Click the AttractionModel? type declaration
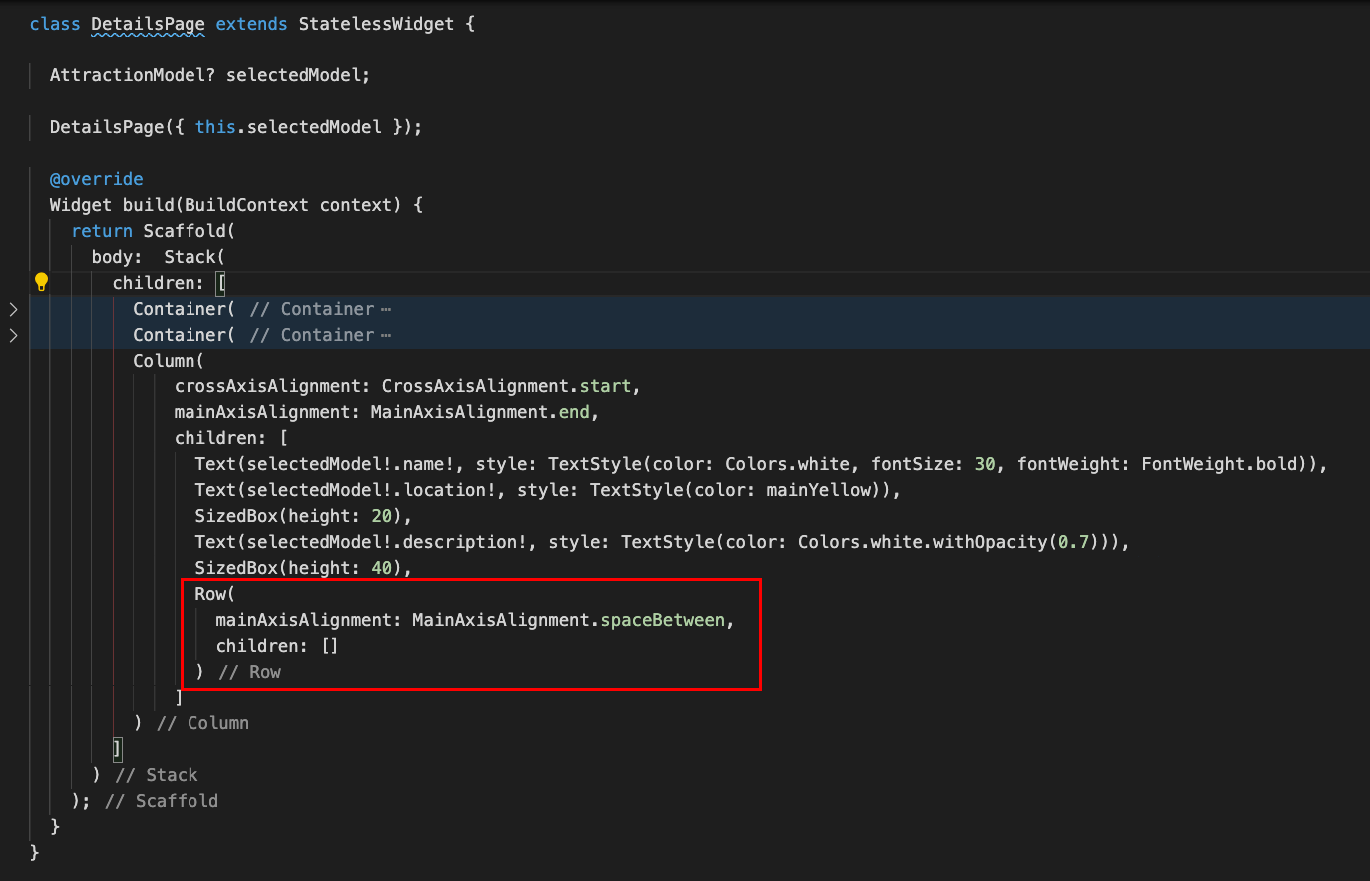This screenshot has height=881, width=1370. click(133, 75)
